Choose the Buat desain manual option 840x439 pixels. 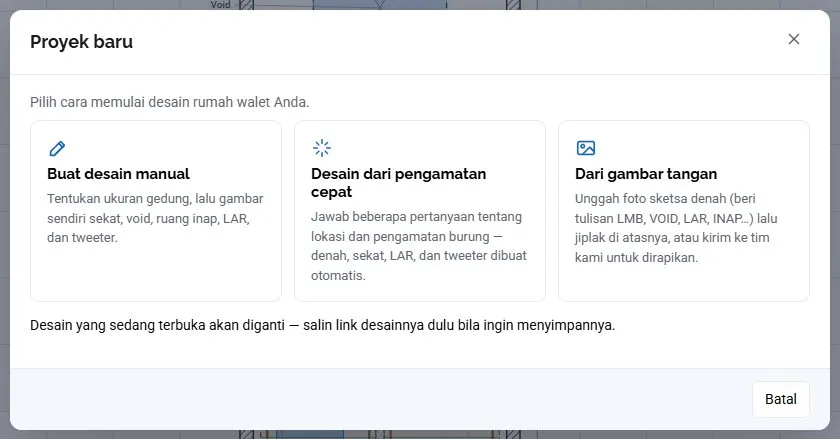click(x=156, y=211)
